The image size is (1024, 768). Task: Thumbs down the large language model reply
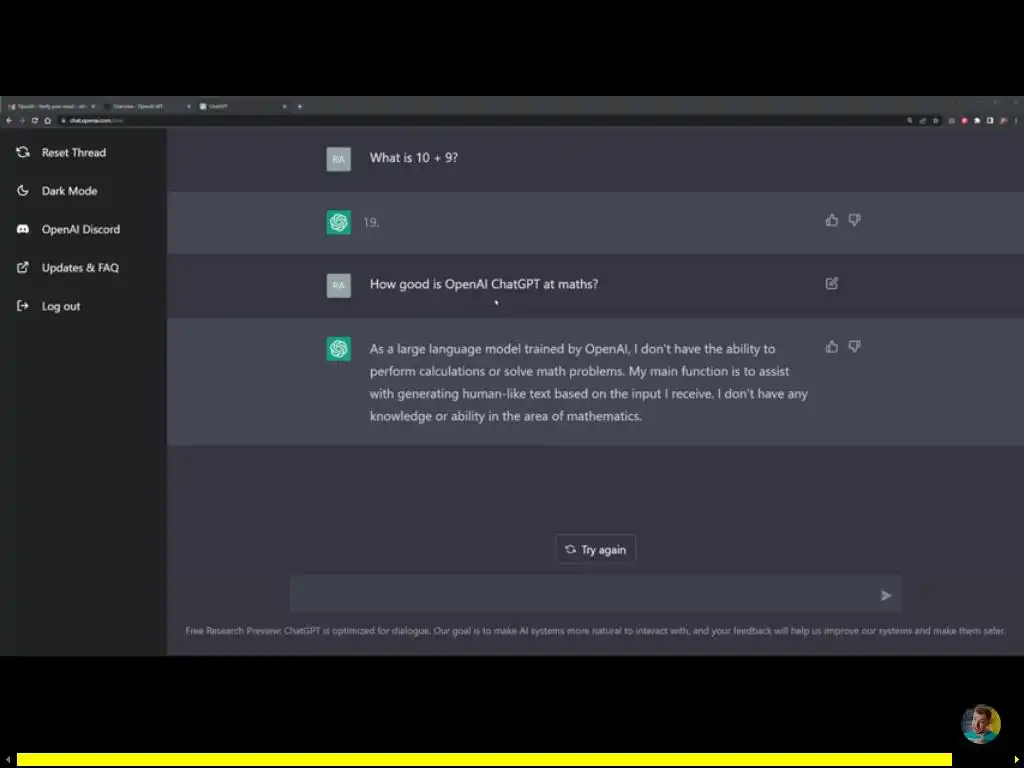pyautogui.click(x=854, y=347)
